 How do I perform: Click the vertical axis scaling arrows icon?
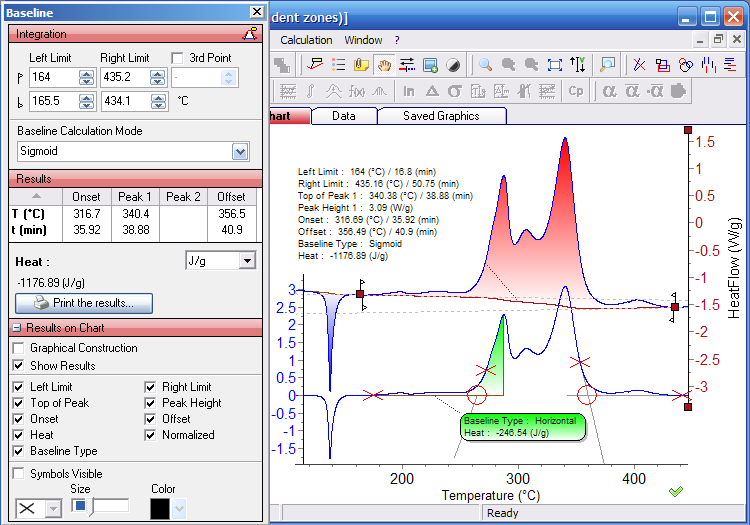577,65
